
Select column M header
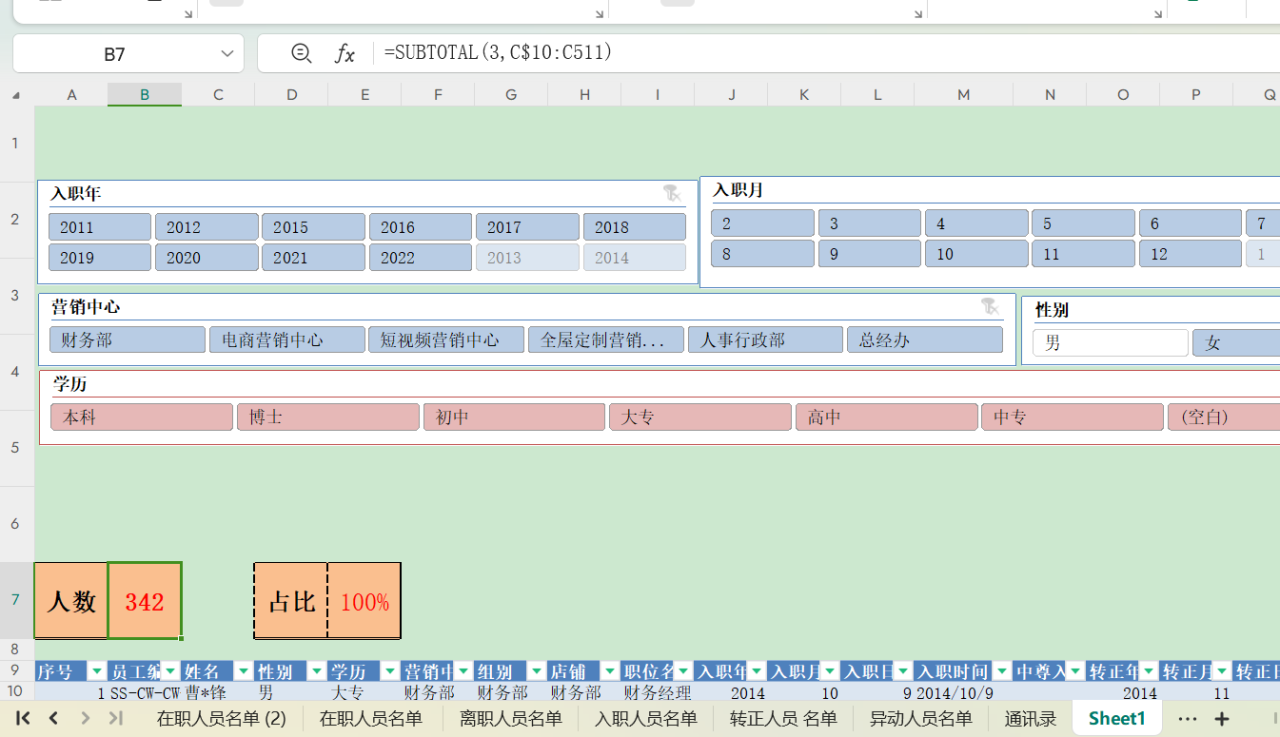(x=963, y=95)
